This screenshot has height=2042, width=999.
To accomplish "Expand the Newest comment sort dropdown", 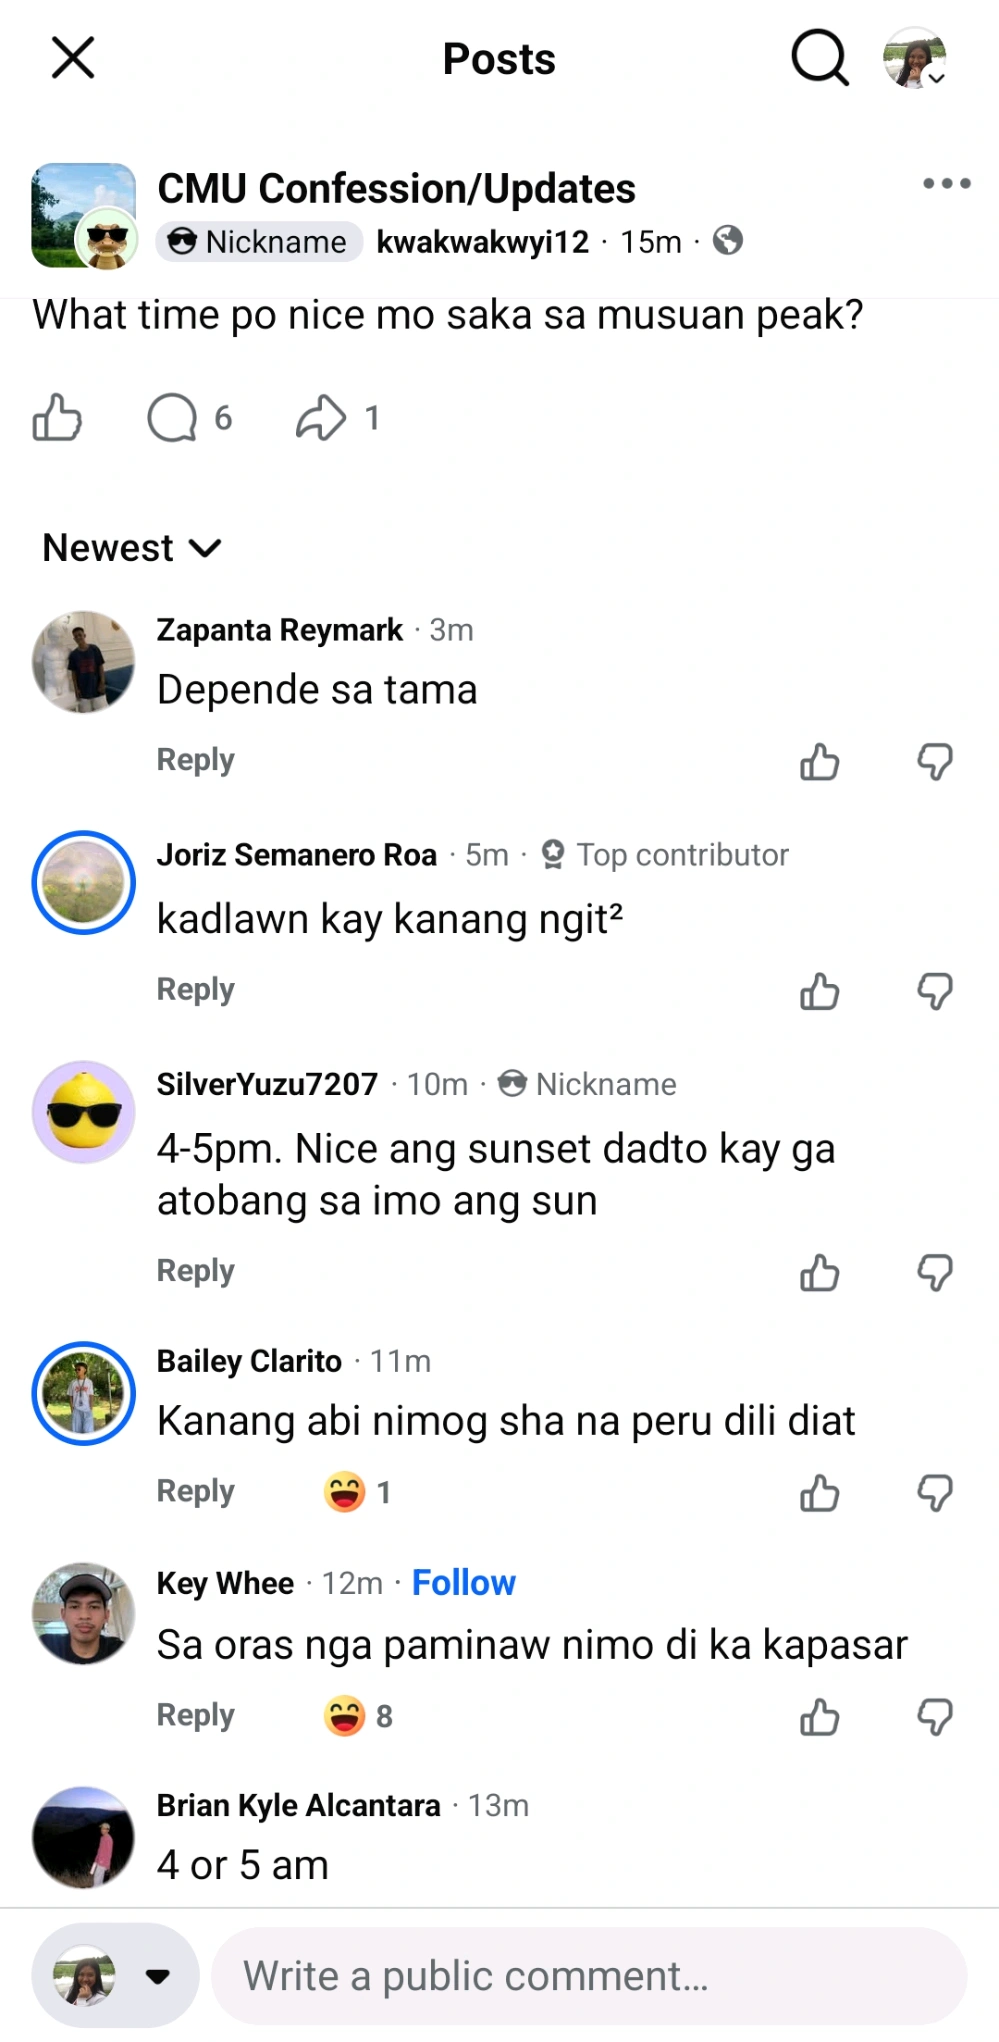I will [132, 548].
